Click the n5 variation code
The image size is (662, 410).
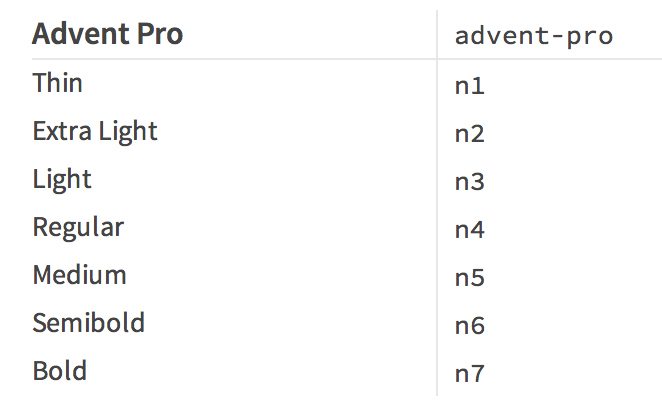[469, 277]
